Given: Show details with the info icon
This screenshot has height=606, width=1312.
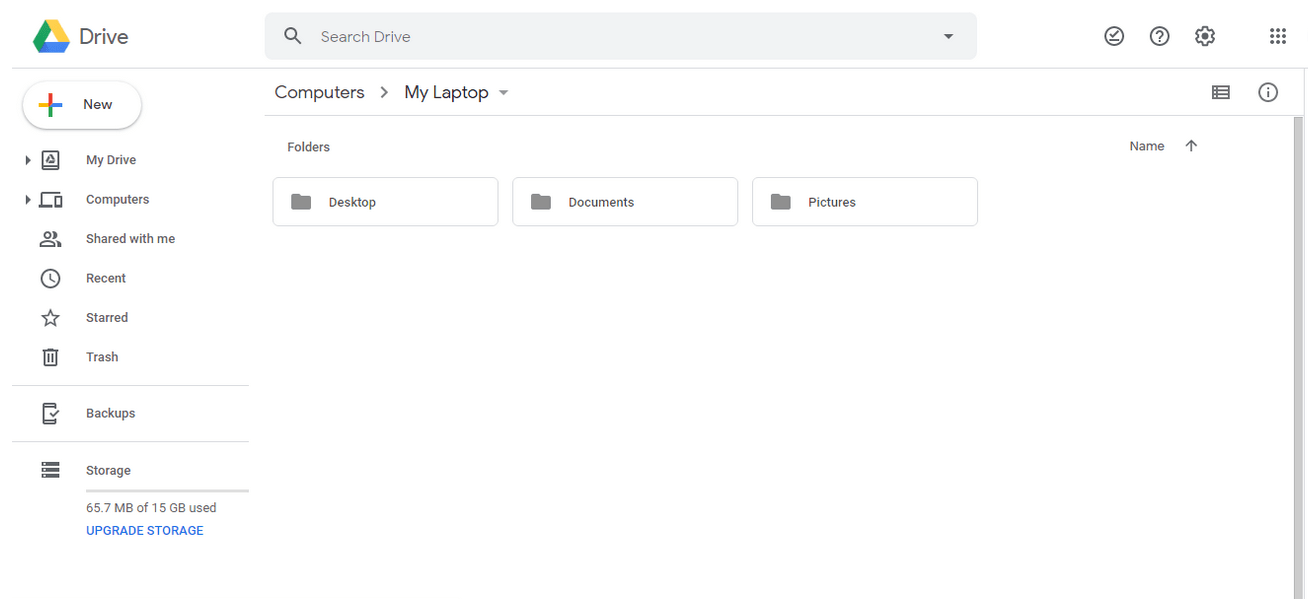Looking at the screenshot, I should pos(1268,92).
